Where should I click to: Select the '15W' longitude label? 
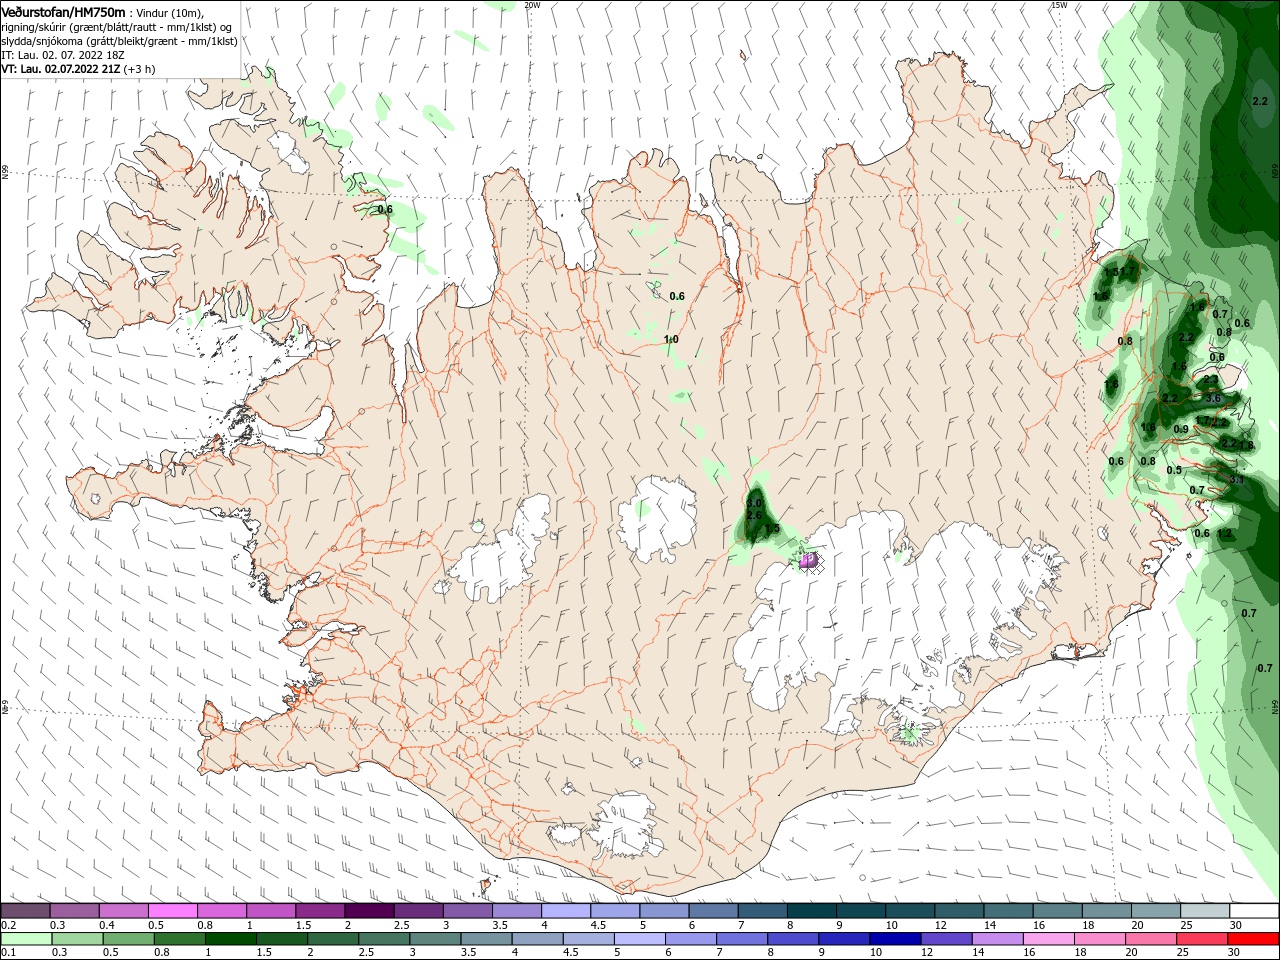(1059, 5)
